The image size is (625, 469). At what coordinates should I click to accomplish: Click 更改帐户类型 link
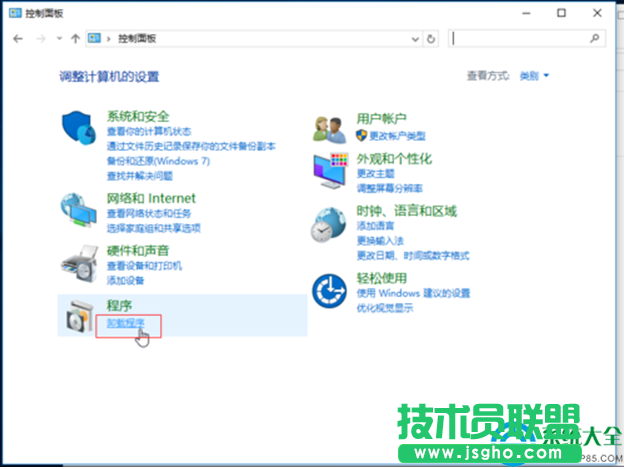click(397, 136)
